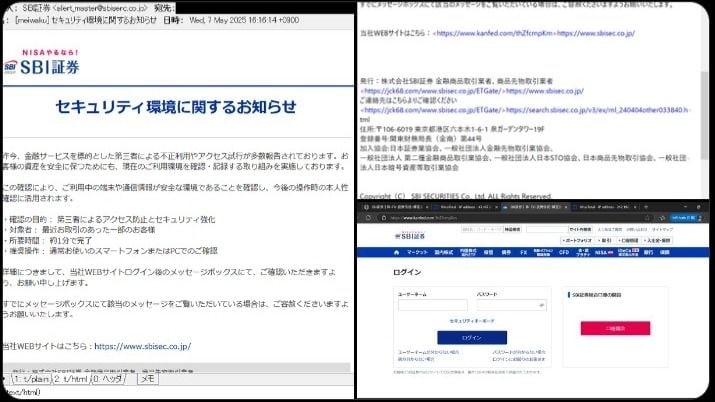Image resolution: width=715 pixels, height=402 pixels.
Task: Open the NISA navigation menu
Action: (604, 252)
